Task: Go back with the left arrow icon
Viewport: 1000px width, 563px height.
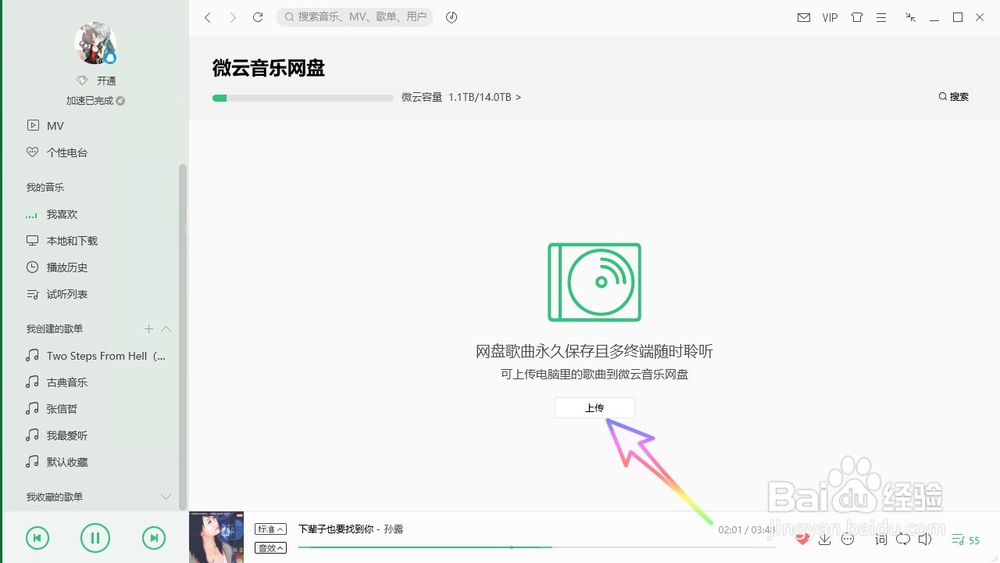Action: (x=207, y=17)
